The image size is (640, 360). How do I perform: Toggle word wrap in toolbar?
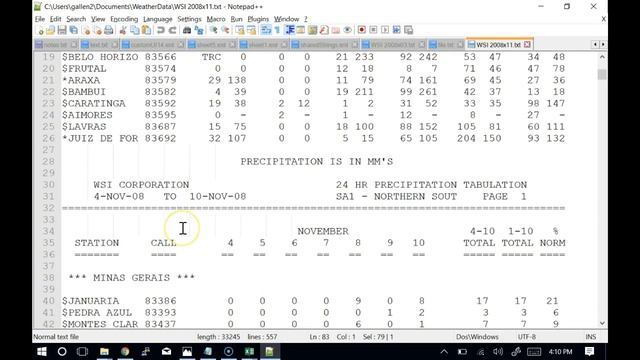tap(266, 30)
